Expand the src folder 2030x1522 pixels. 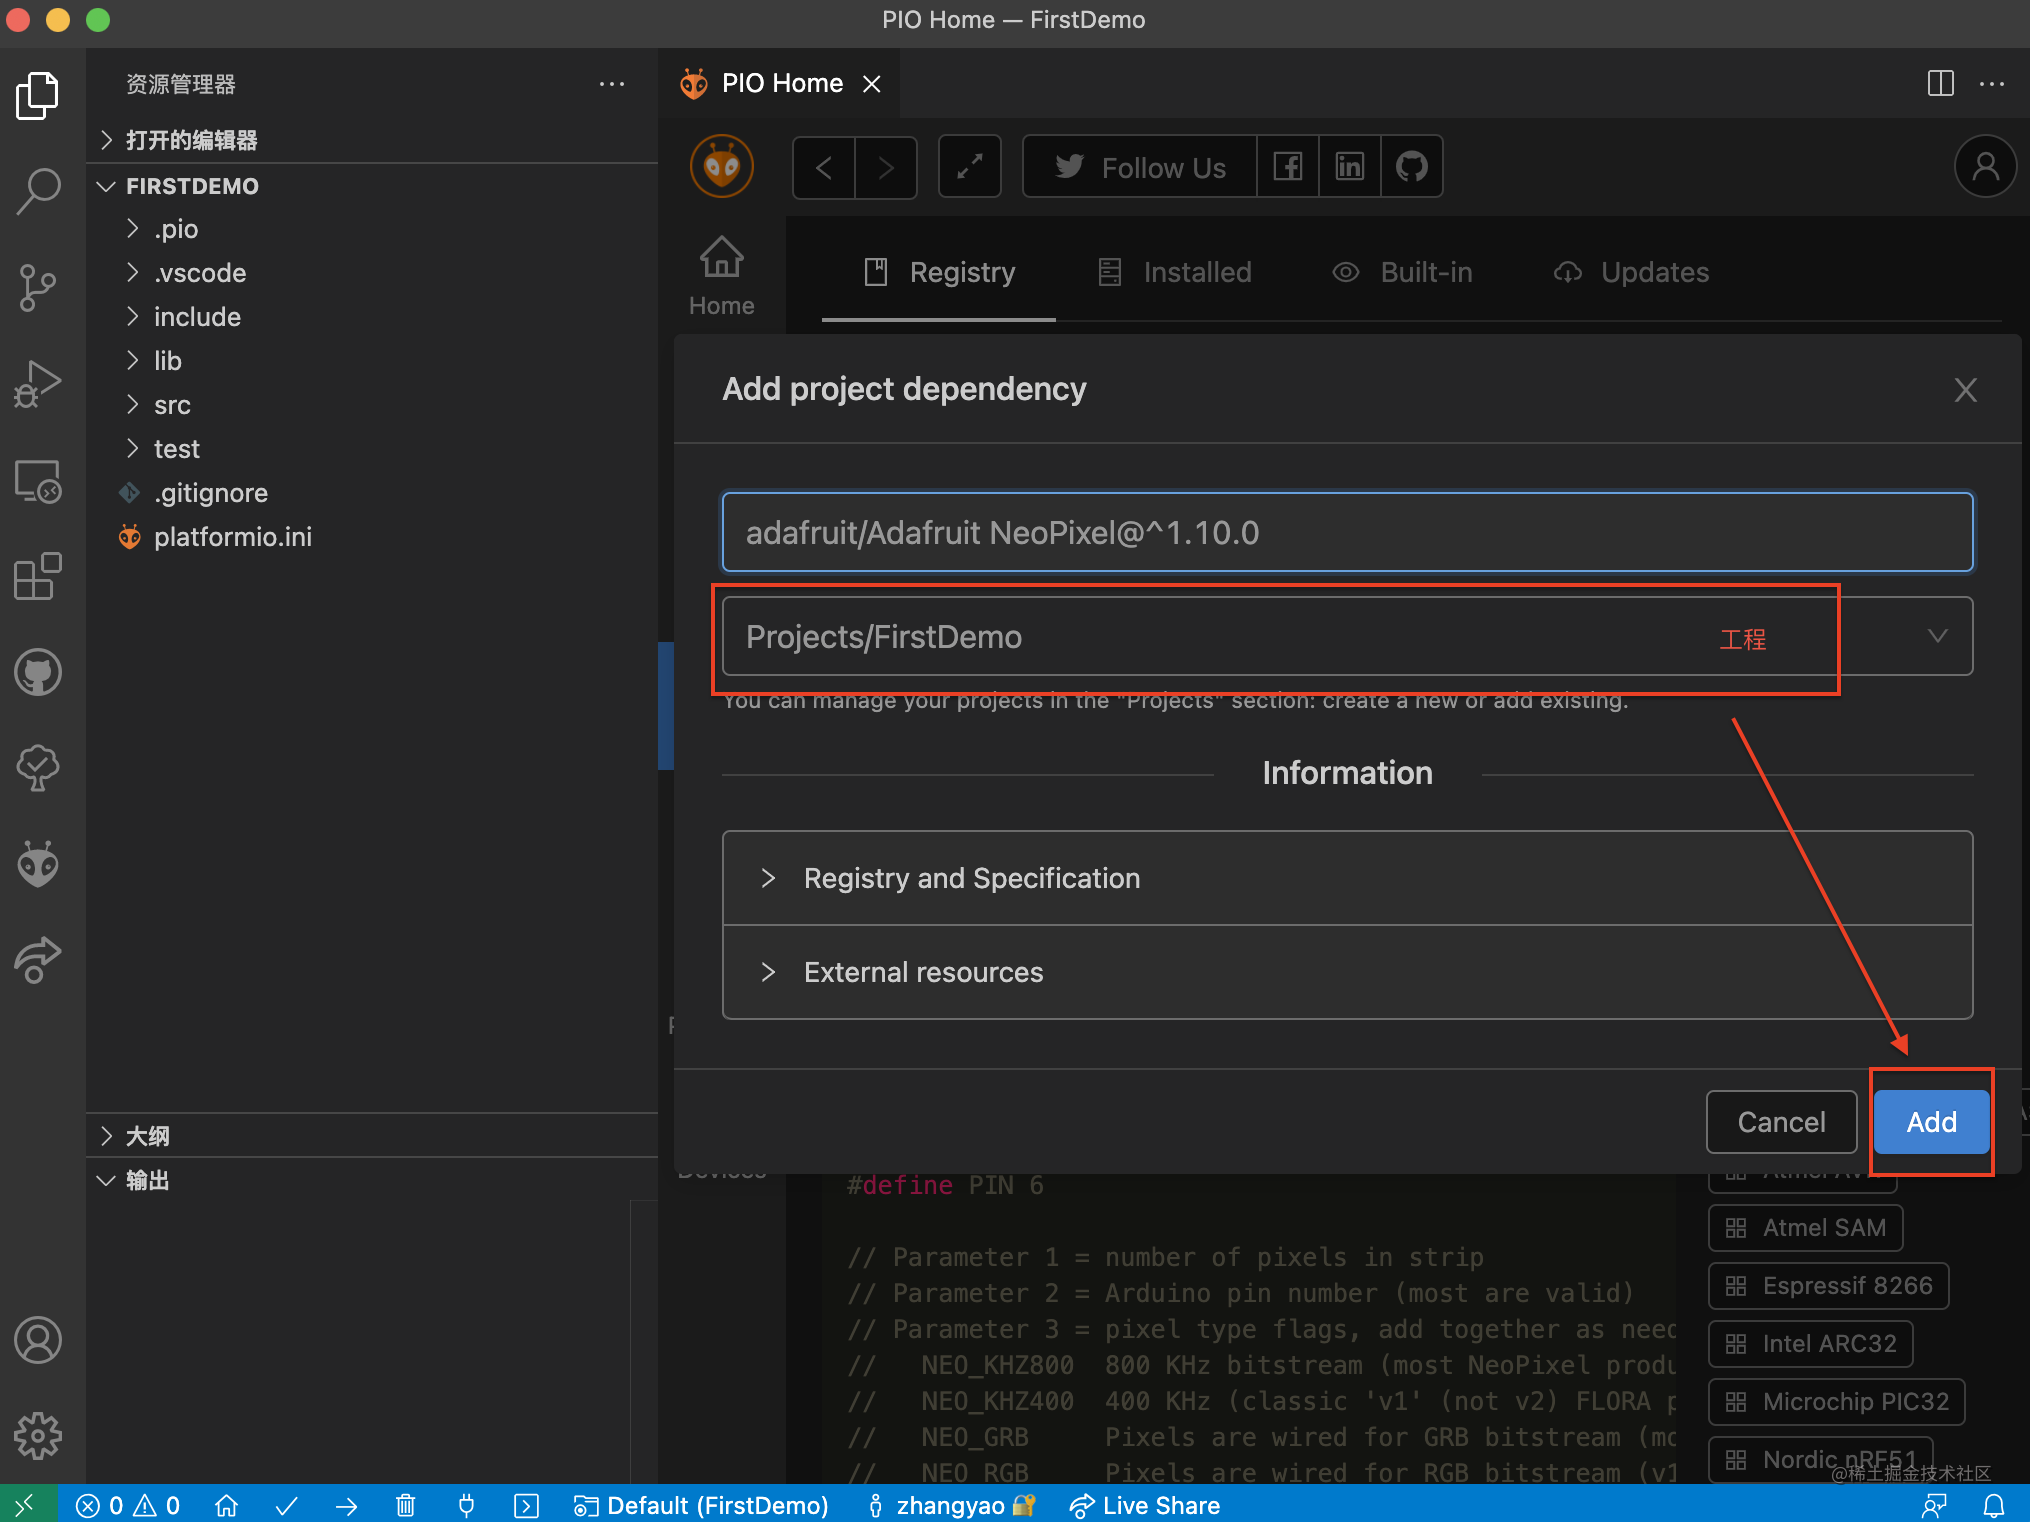[172, 405]
